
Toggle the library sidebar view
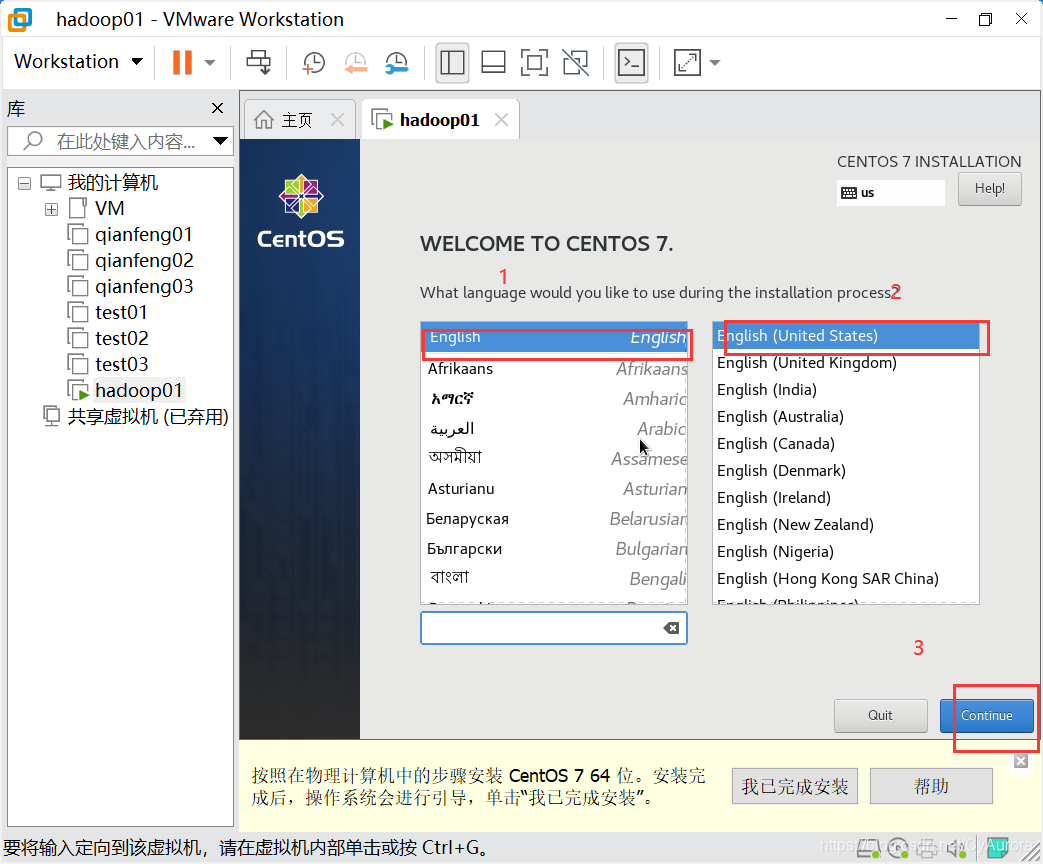point(452,63)
